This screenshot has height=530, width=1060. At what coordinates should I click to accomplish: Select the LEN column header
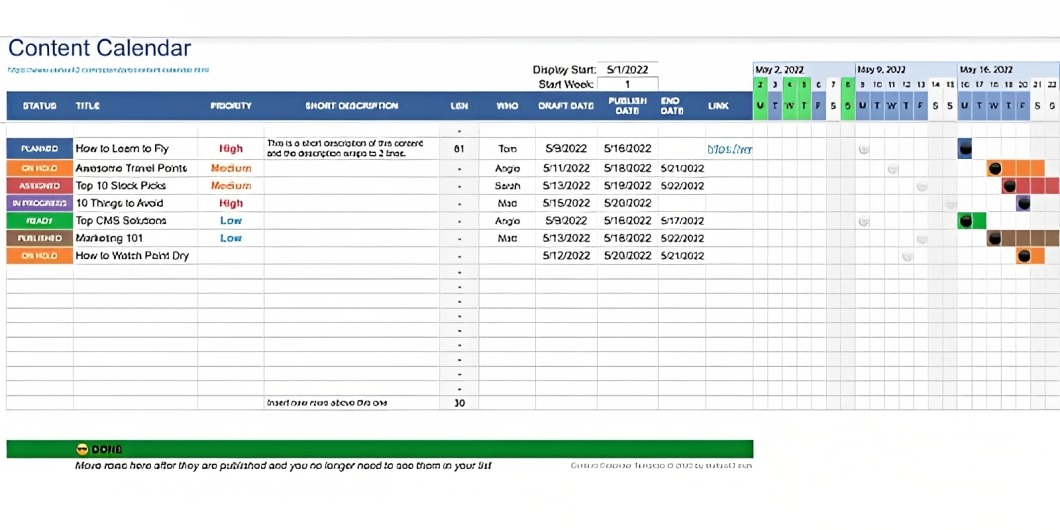pos(459,106)
